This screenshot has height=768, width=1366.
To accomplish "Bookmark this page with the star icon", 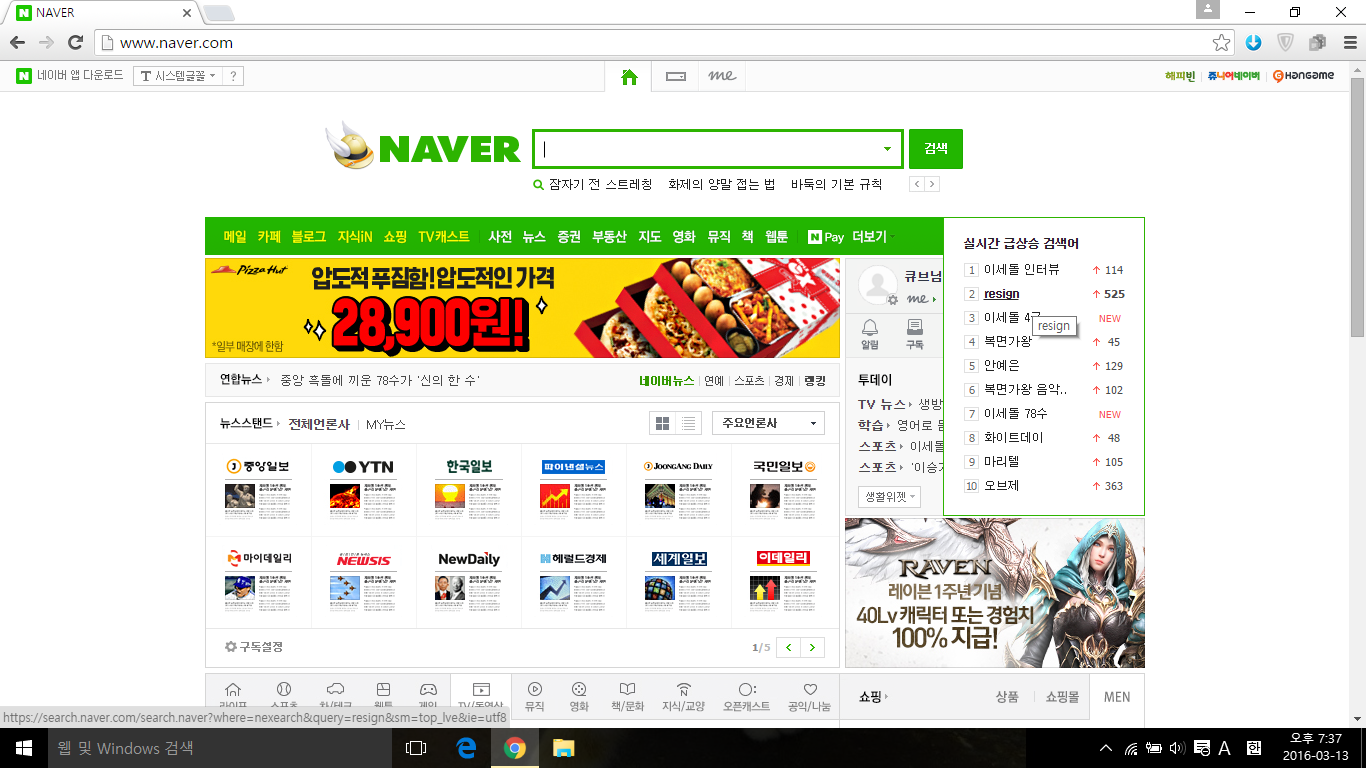I will coord(1221,42).
